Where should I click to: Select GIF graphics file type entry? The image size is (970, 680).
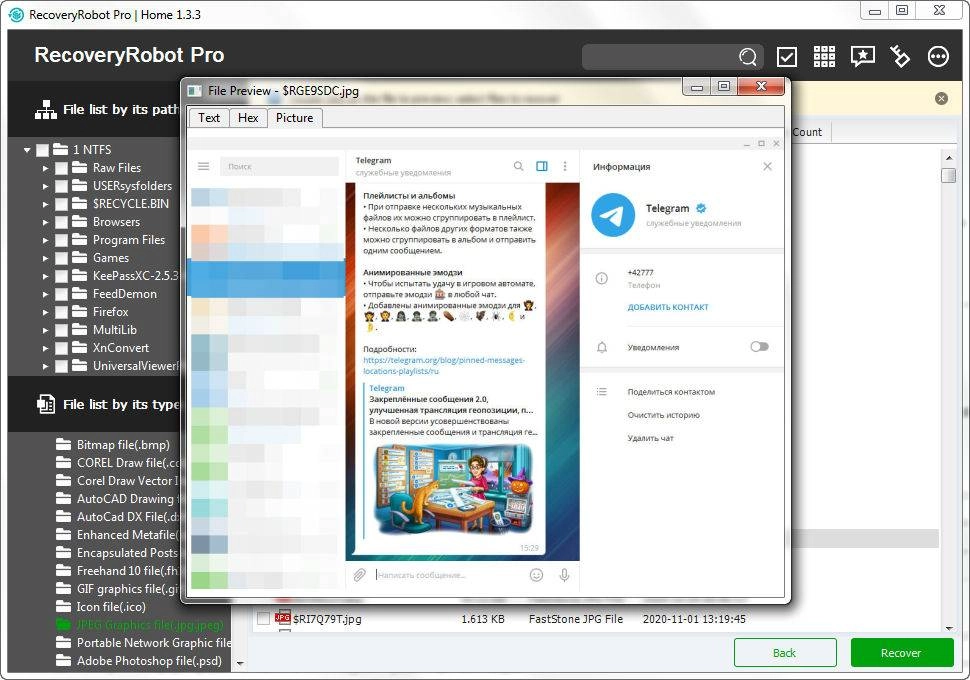(x=118, y=588)
